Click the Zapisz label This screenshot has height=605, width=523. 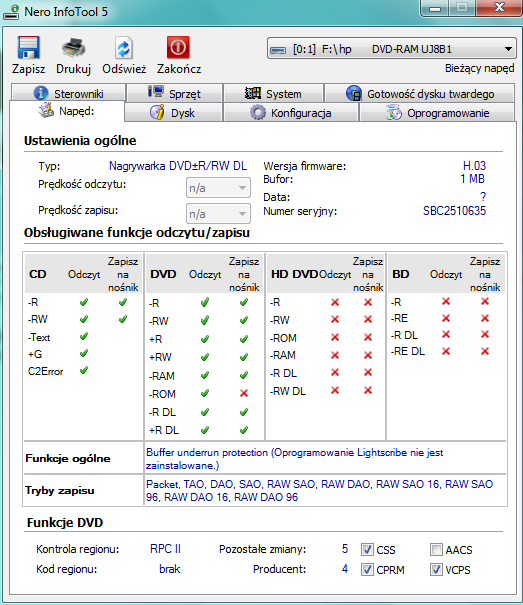(x=28, y=69)
